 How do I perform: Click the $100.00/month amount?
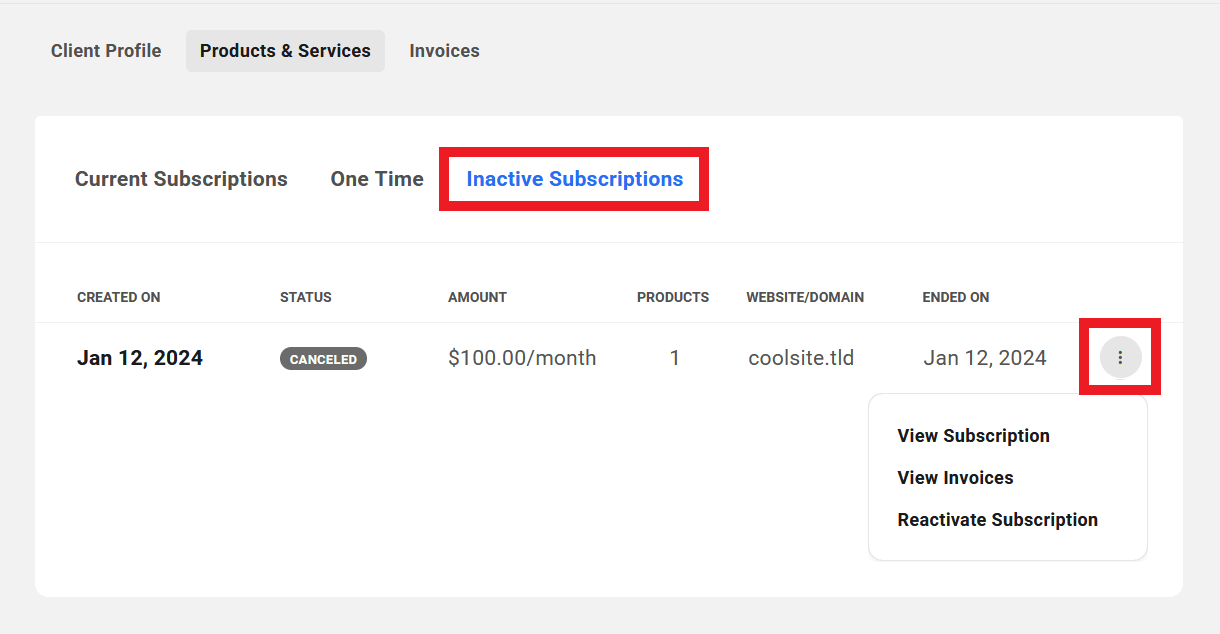[x=521, y=357]
